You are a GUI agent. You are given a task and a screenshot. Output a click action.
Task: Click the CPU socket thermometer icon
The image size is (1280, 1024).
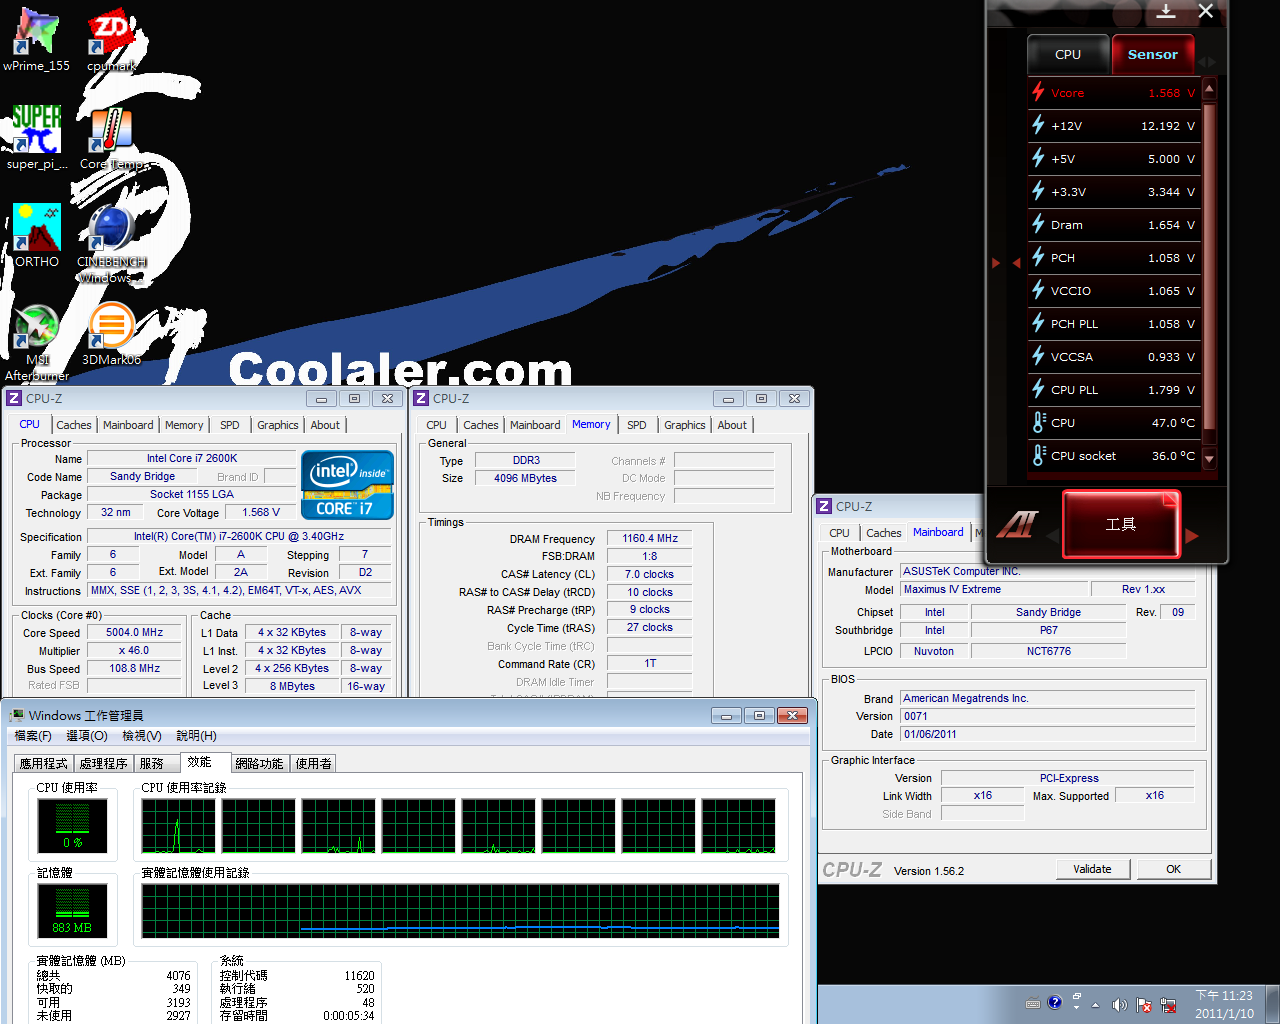click(x=1039, y=455)
